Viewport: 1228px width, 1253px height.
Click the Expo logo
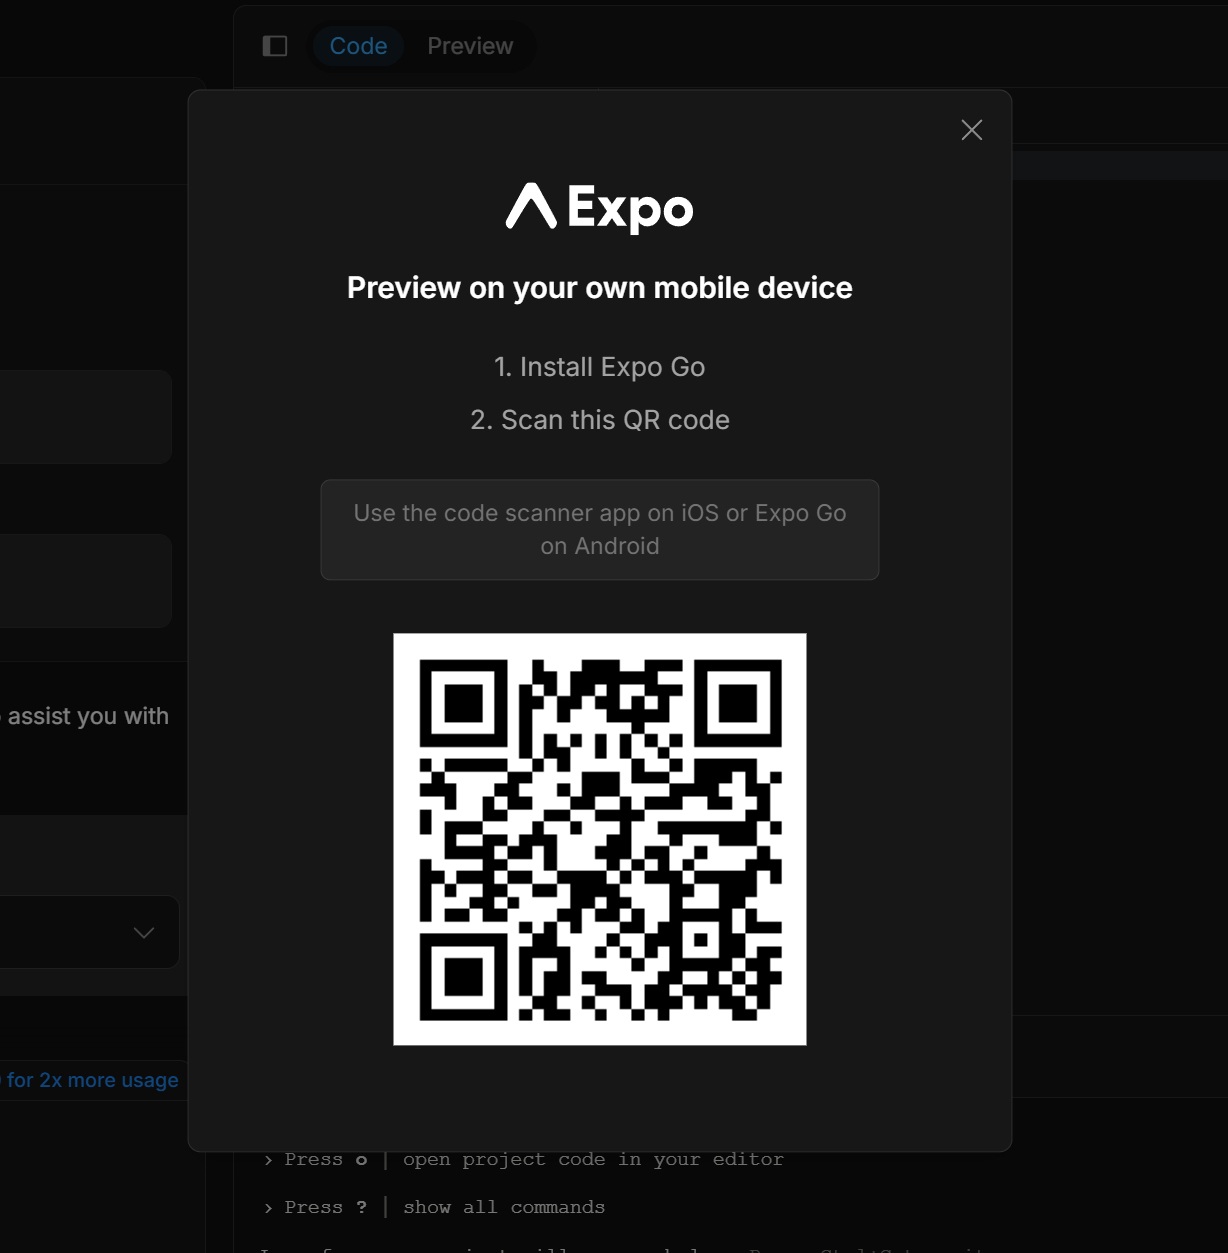coord(599,207)
